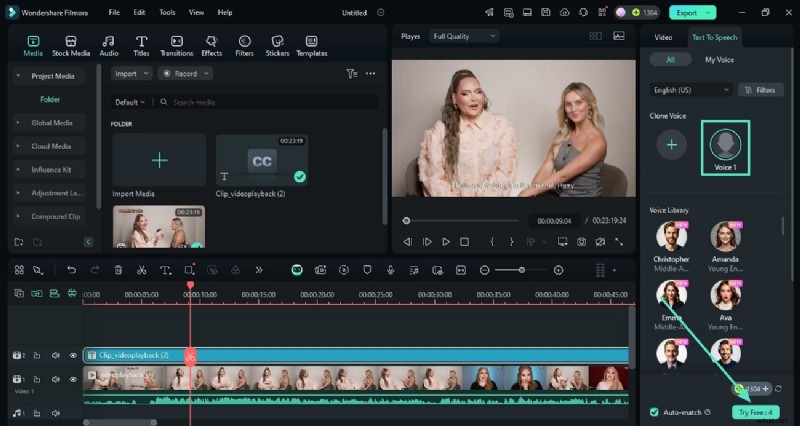Open the Stickers library

click(277, 46)
